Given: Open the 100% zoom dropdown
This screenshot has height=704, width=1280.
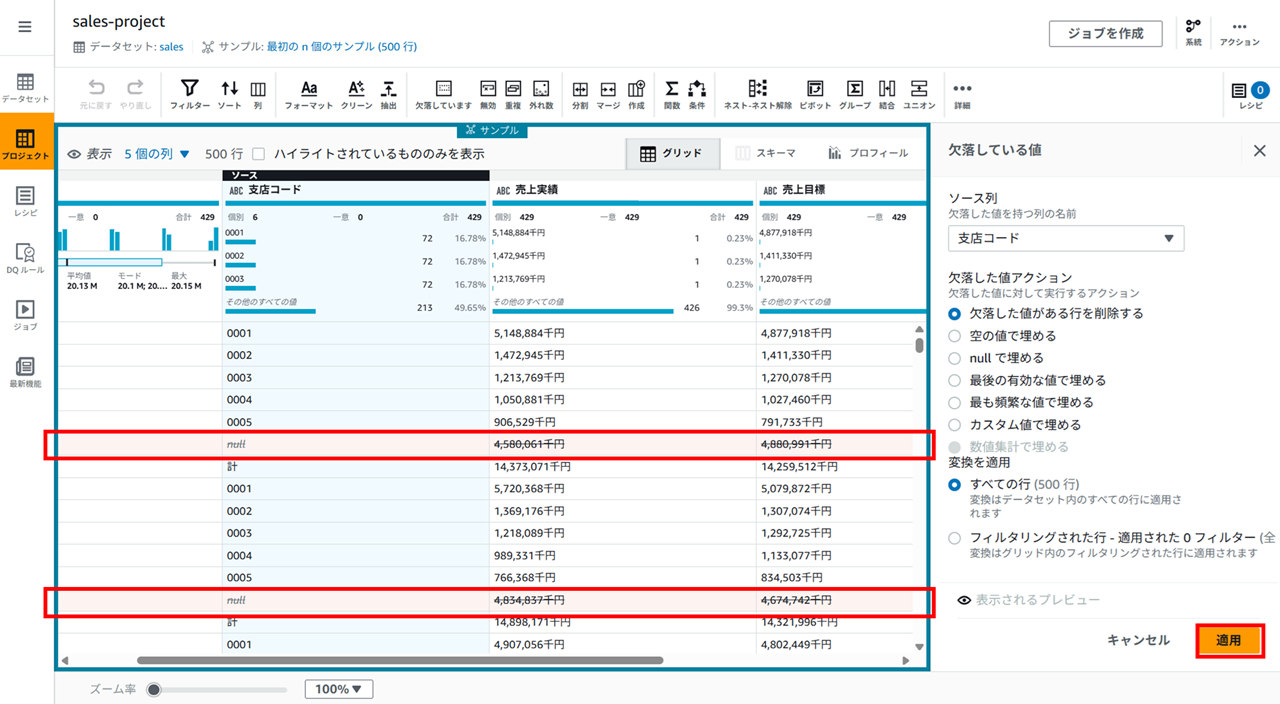Looking at the screenshot, I should point(338,689).
